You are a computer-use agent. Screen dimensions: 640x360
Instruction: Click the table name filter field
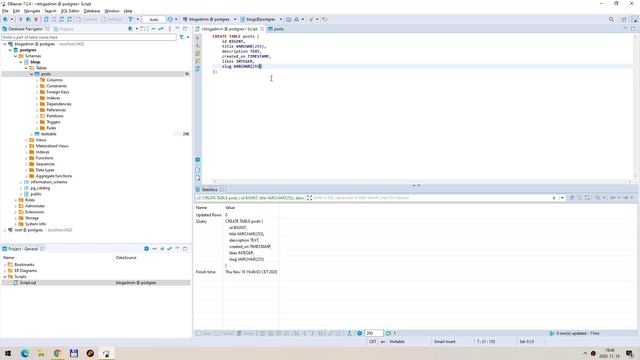point(89,37)
